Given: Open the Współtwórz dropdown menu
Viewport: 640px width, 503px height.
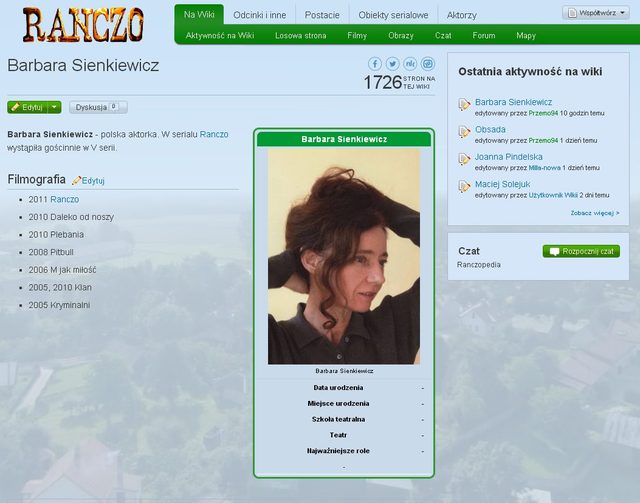Looking at the screenshot, I should coord(596,13).
